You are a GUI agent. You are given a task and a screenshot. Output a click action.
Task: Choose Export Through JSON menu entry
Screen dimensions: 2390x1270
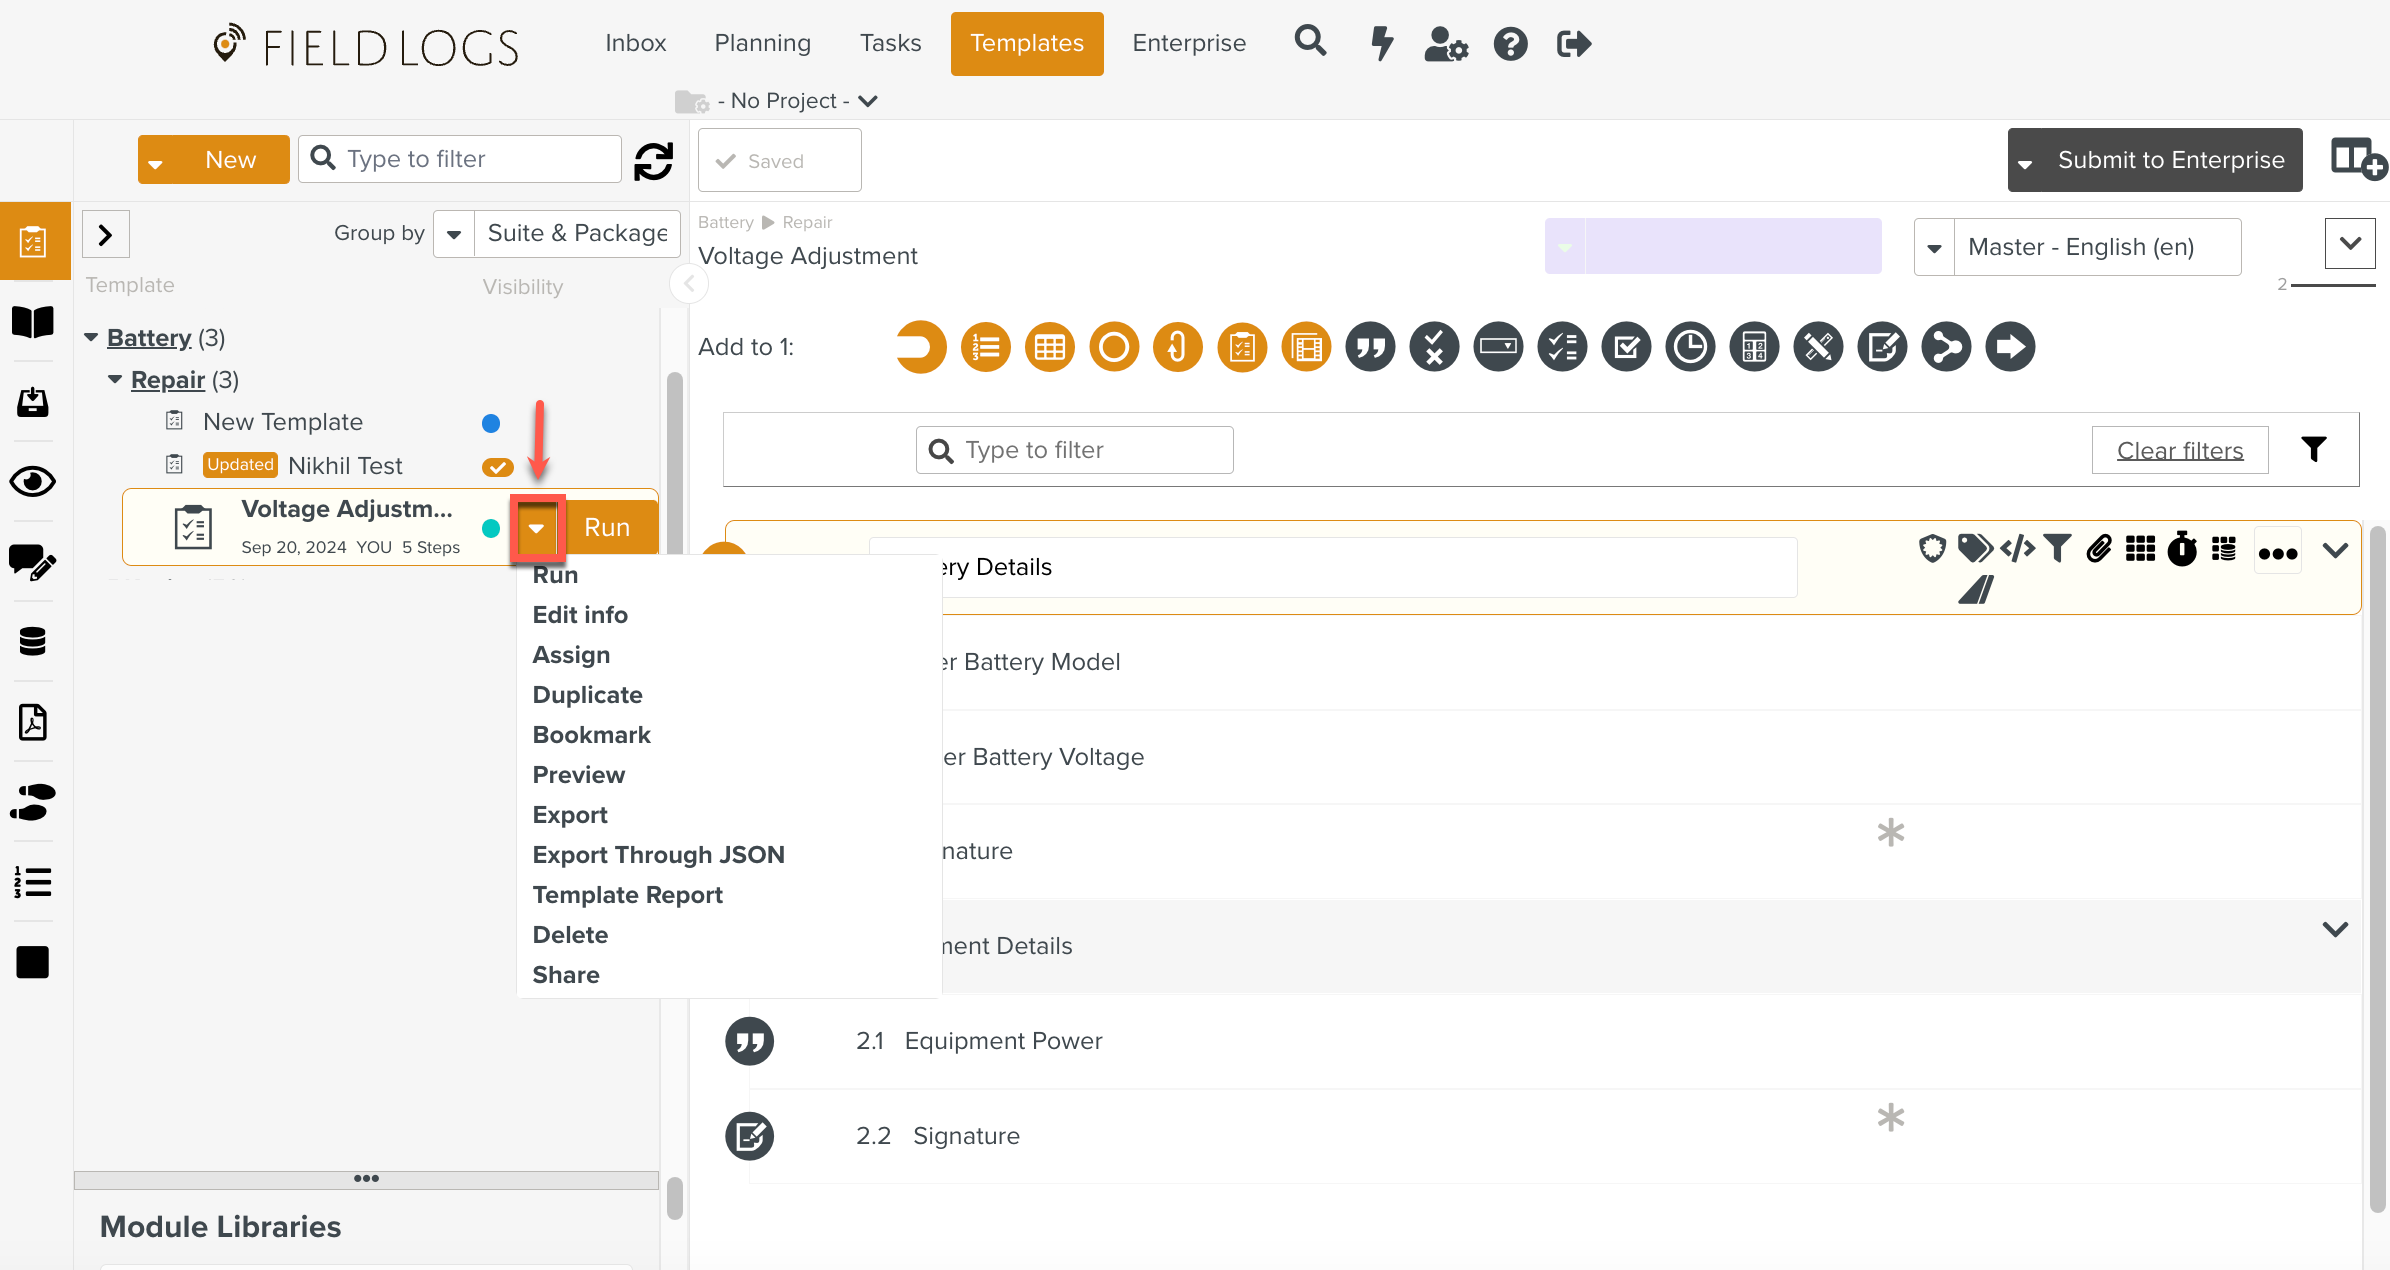(658, 855)
